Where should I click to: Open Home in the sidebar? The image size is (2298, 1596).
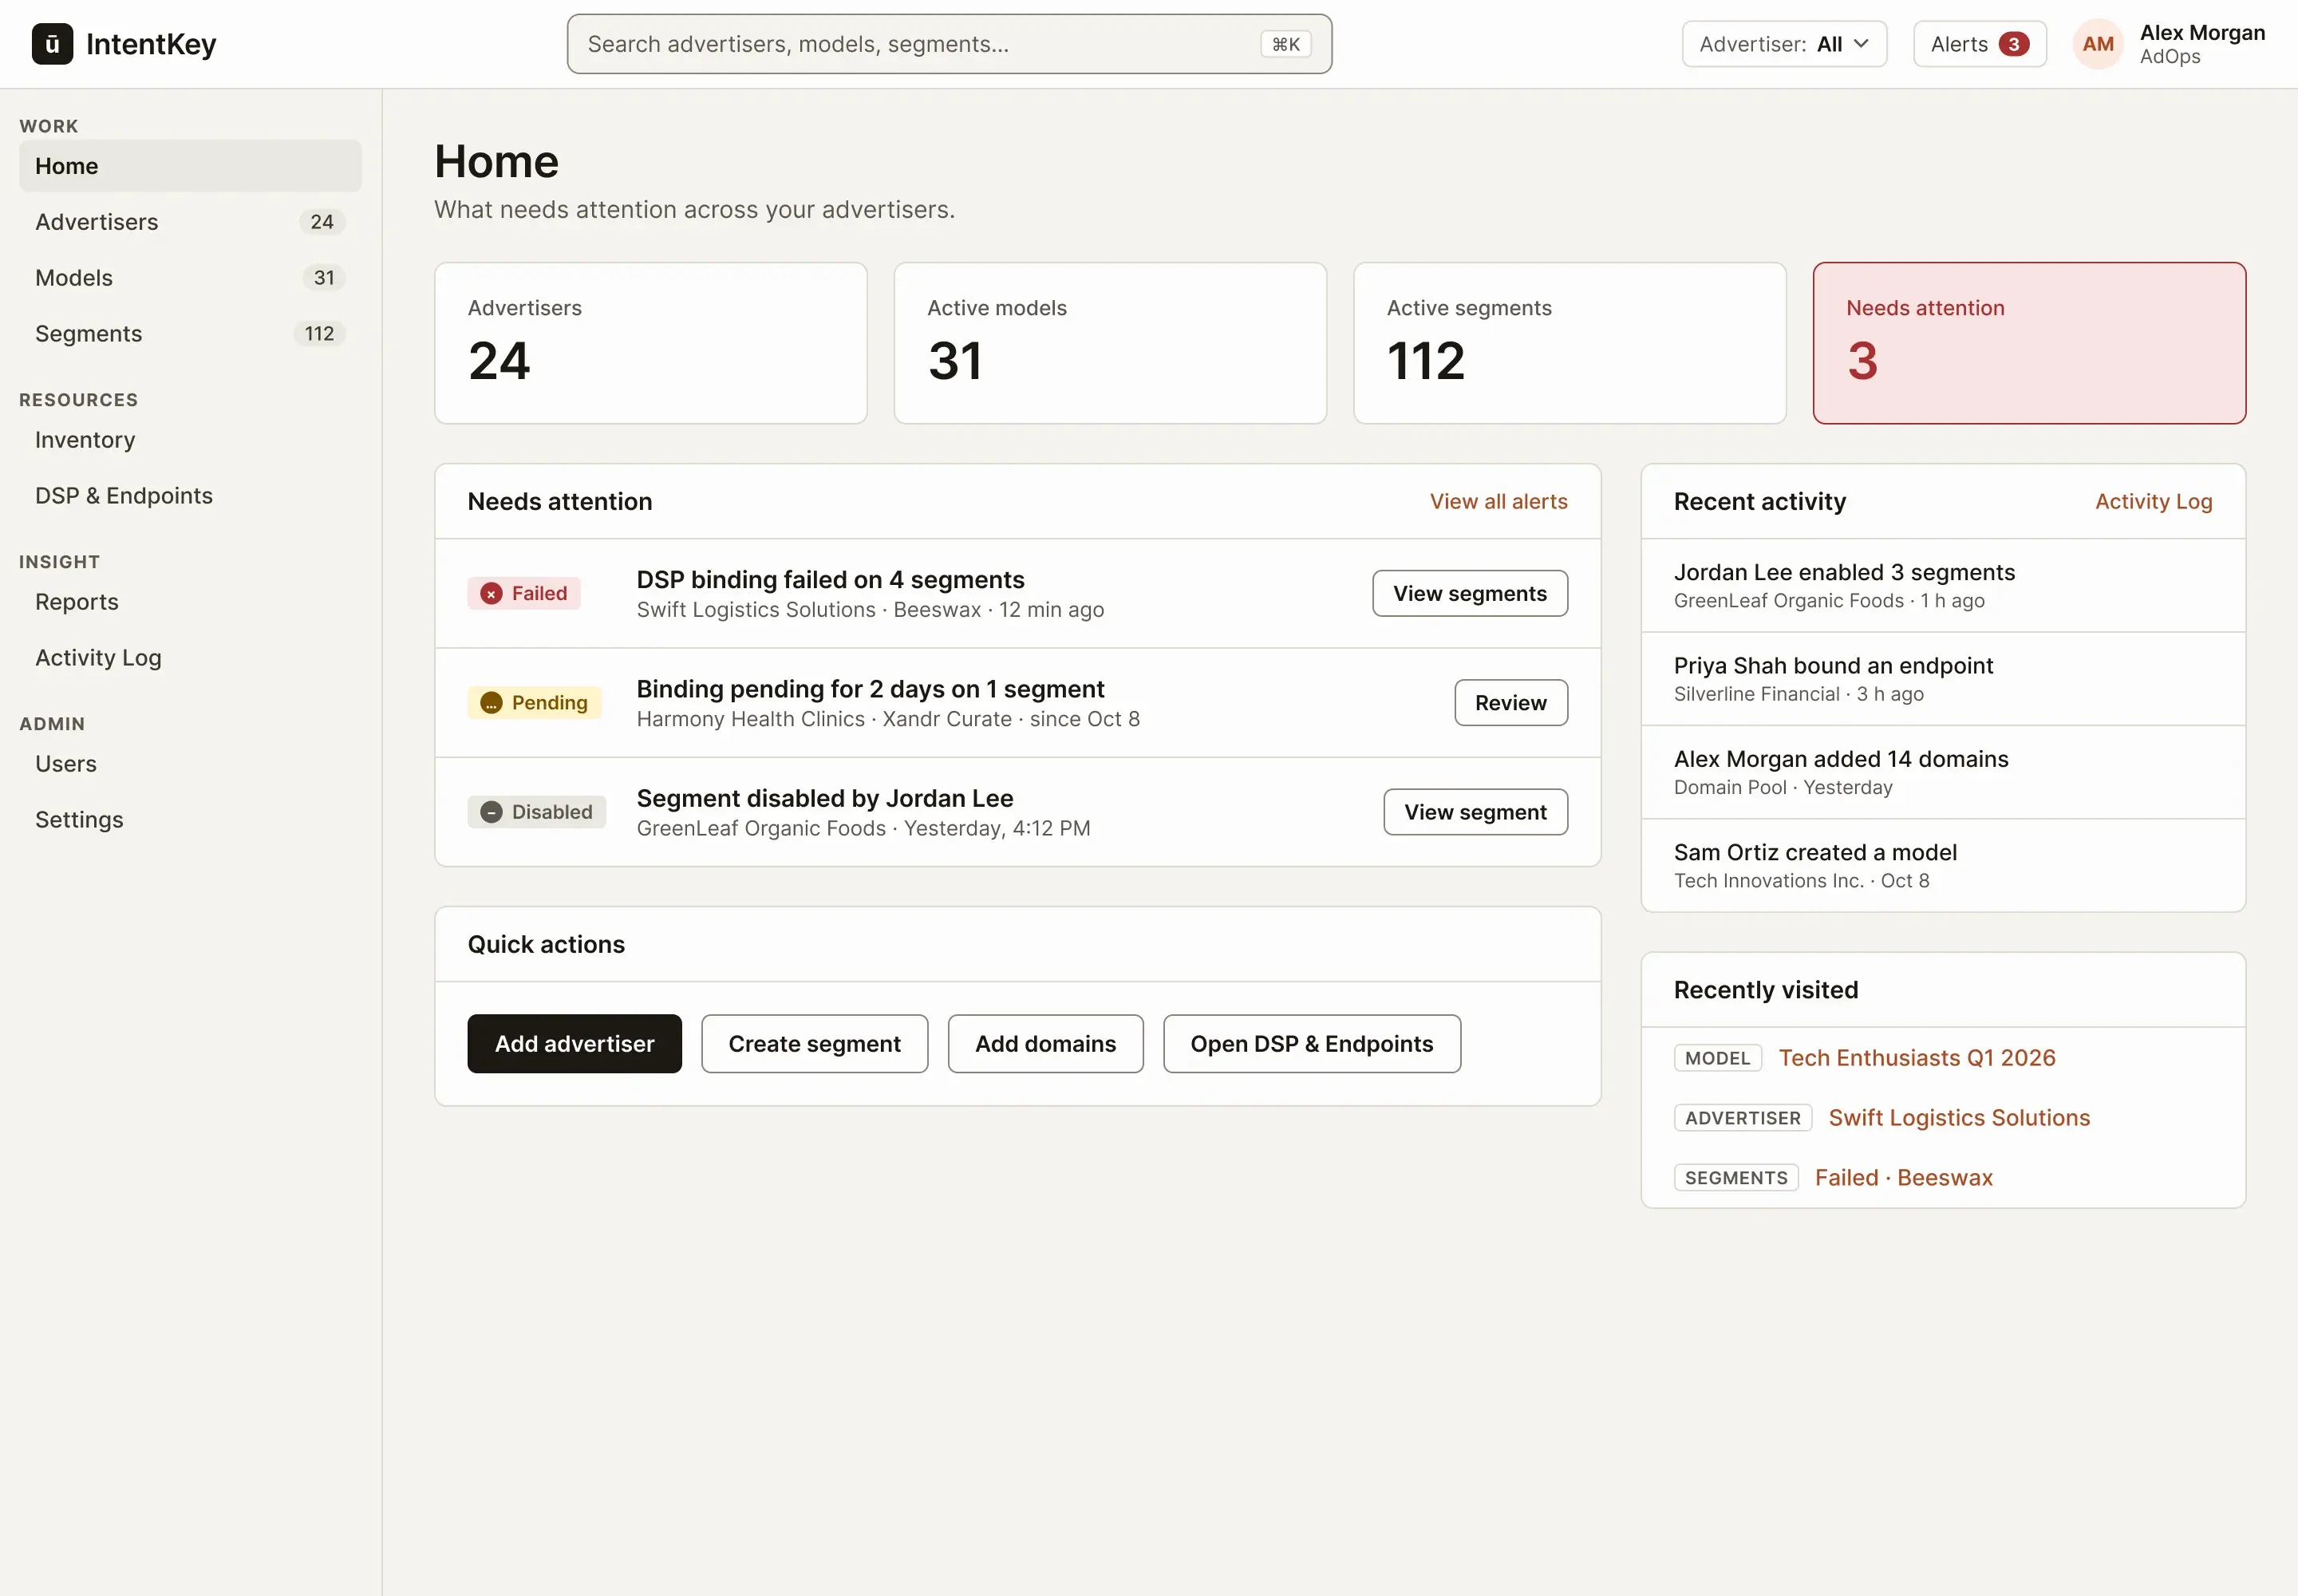pyautogui.click(x=190, y=166)
